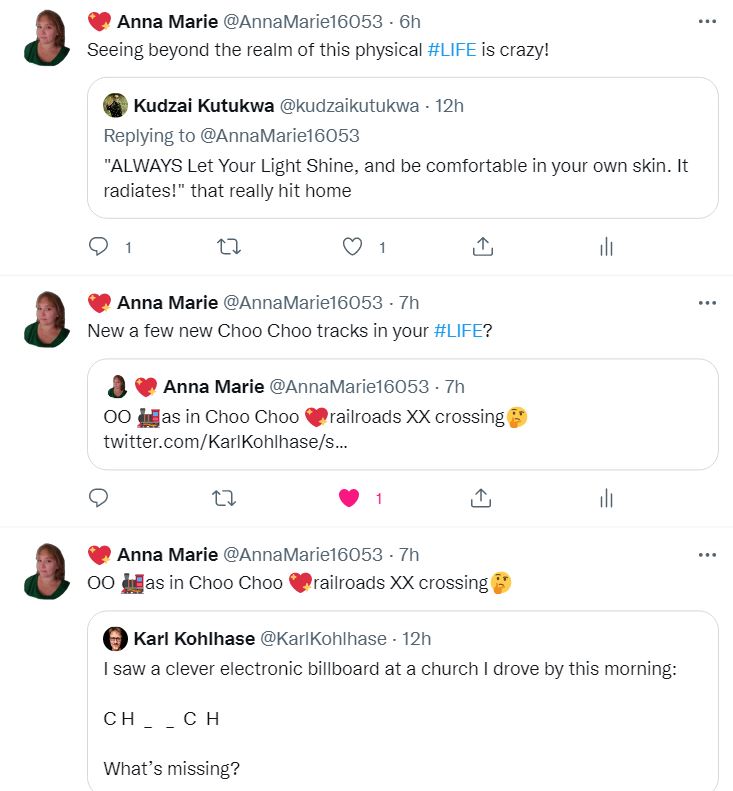The height and width of the screenshot is (791, 733).
Task: Open more options on the first tweet
Action: point(707,21)
